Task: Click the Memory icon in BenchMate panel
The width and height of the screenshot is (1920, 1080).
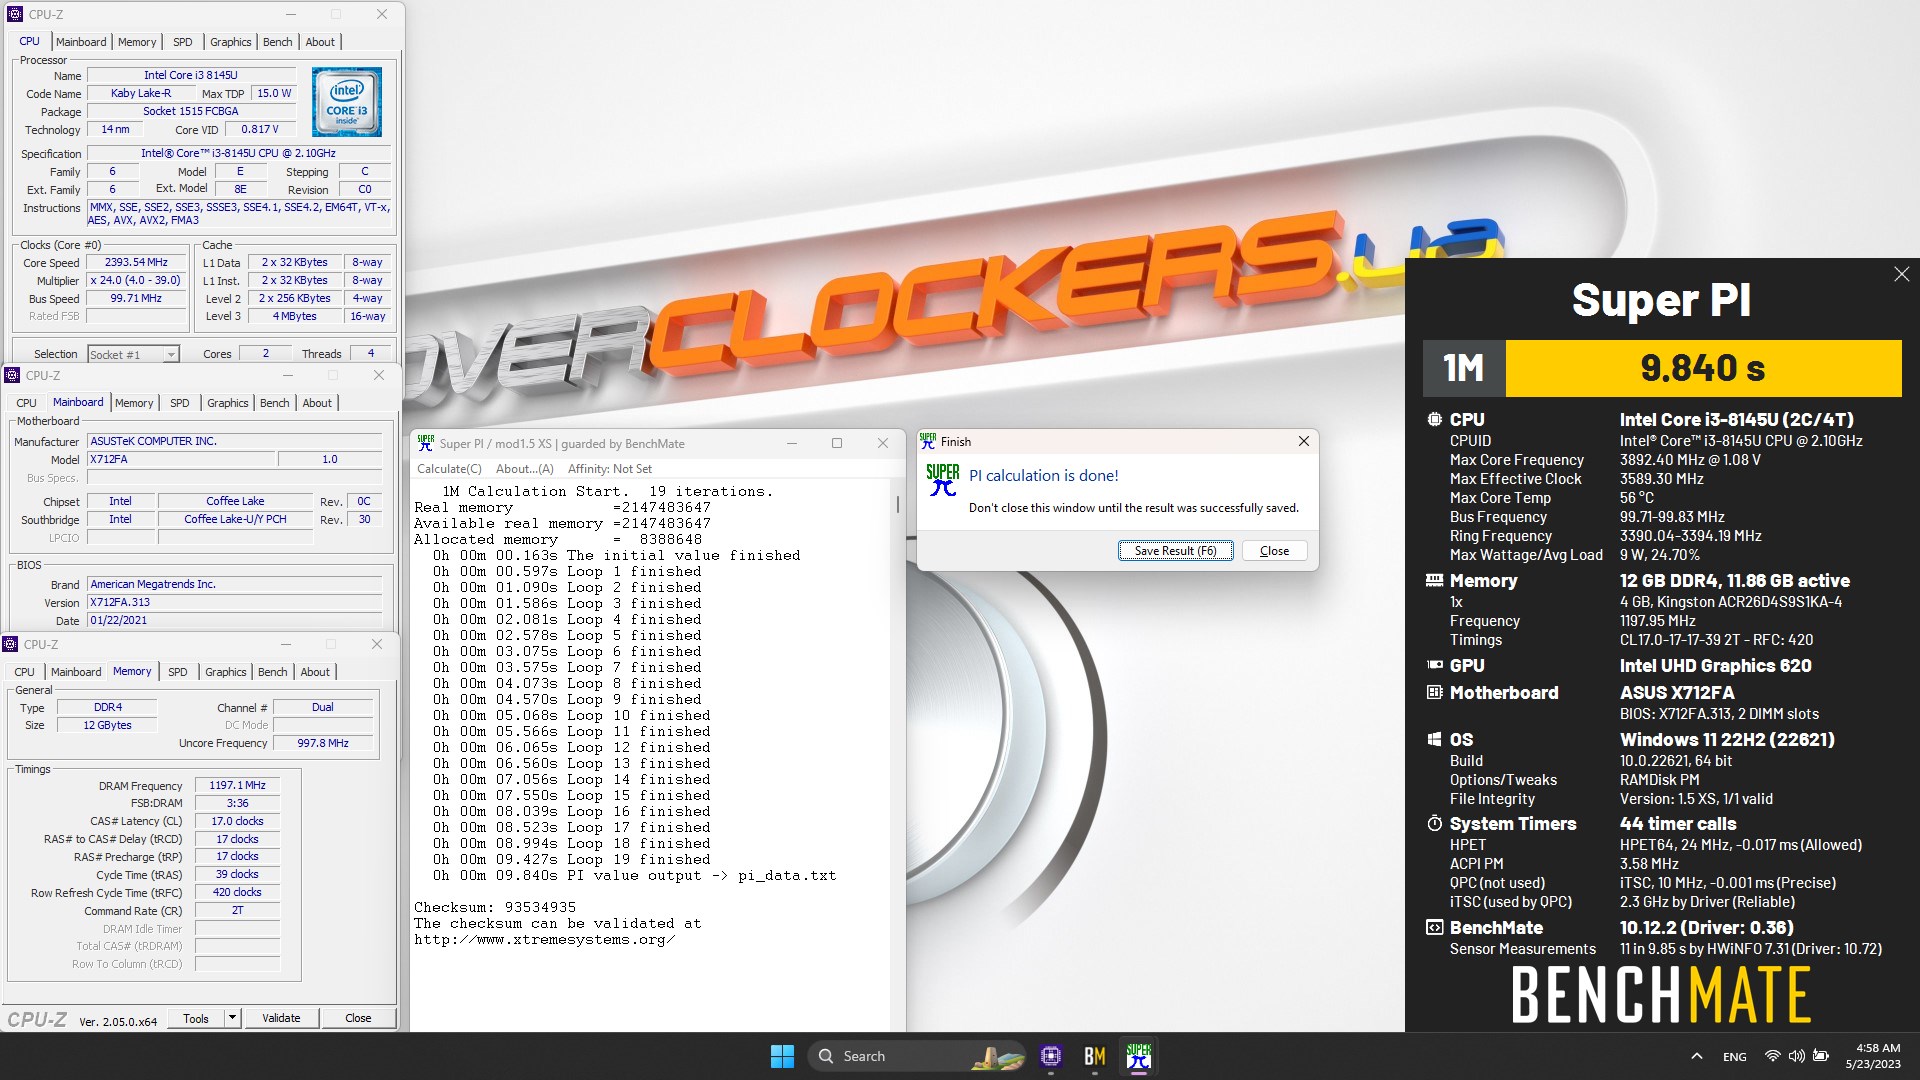Action: click(1434, 580)
